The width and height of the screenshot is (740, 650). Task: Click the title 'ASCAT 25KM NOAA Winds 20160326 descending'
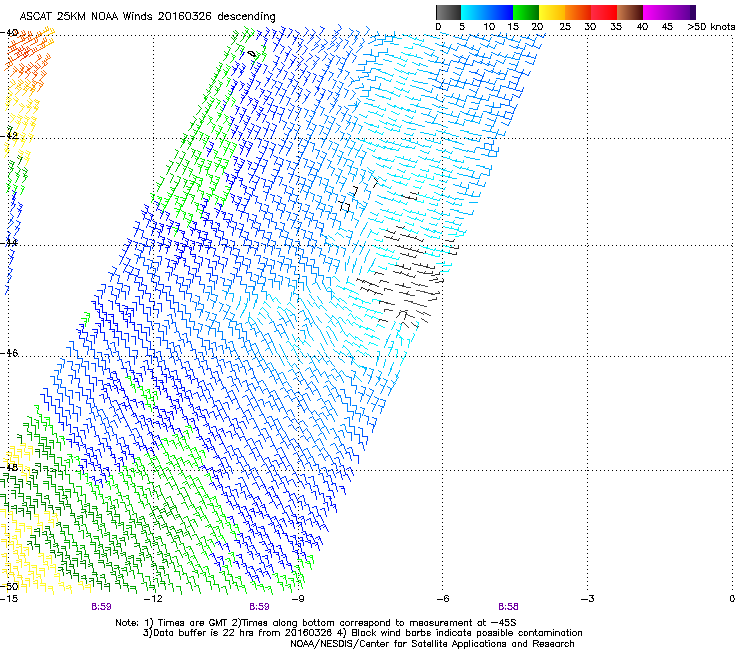(147, 16)
